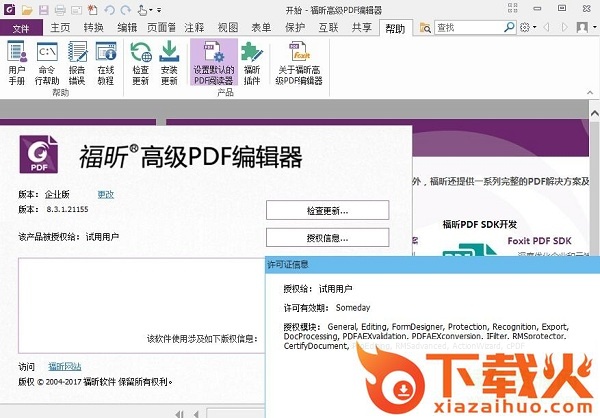Click the user account avatar icon

[x=582, y=27]
